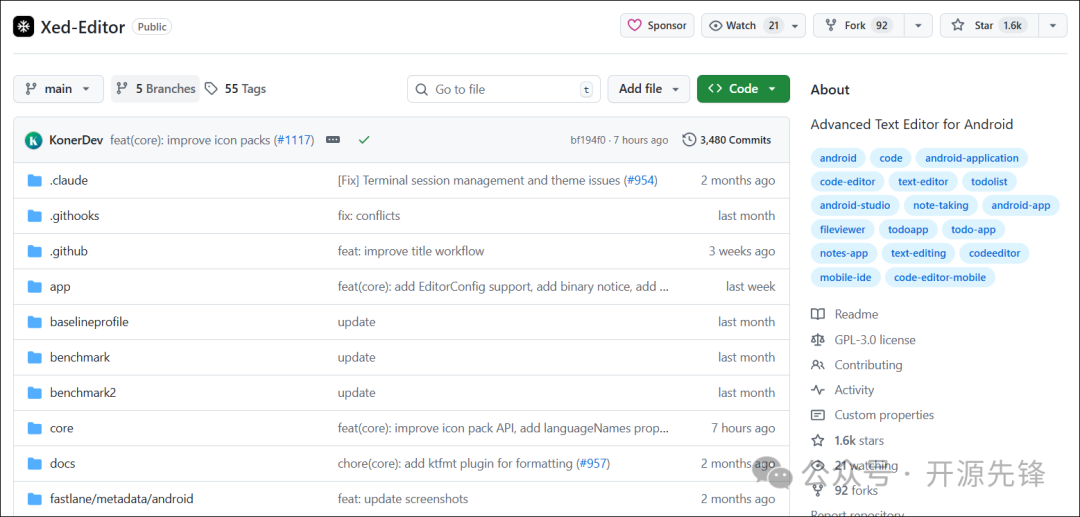Click the folder icon beside app
This screenshot has width=1080, height=517.
coord(34,286)
